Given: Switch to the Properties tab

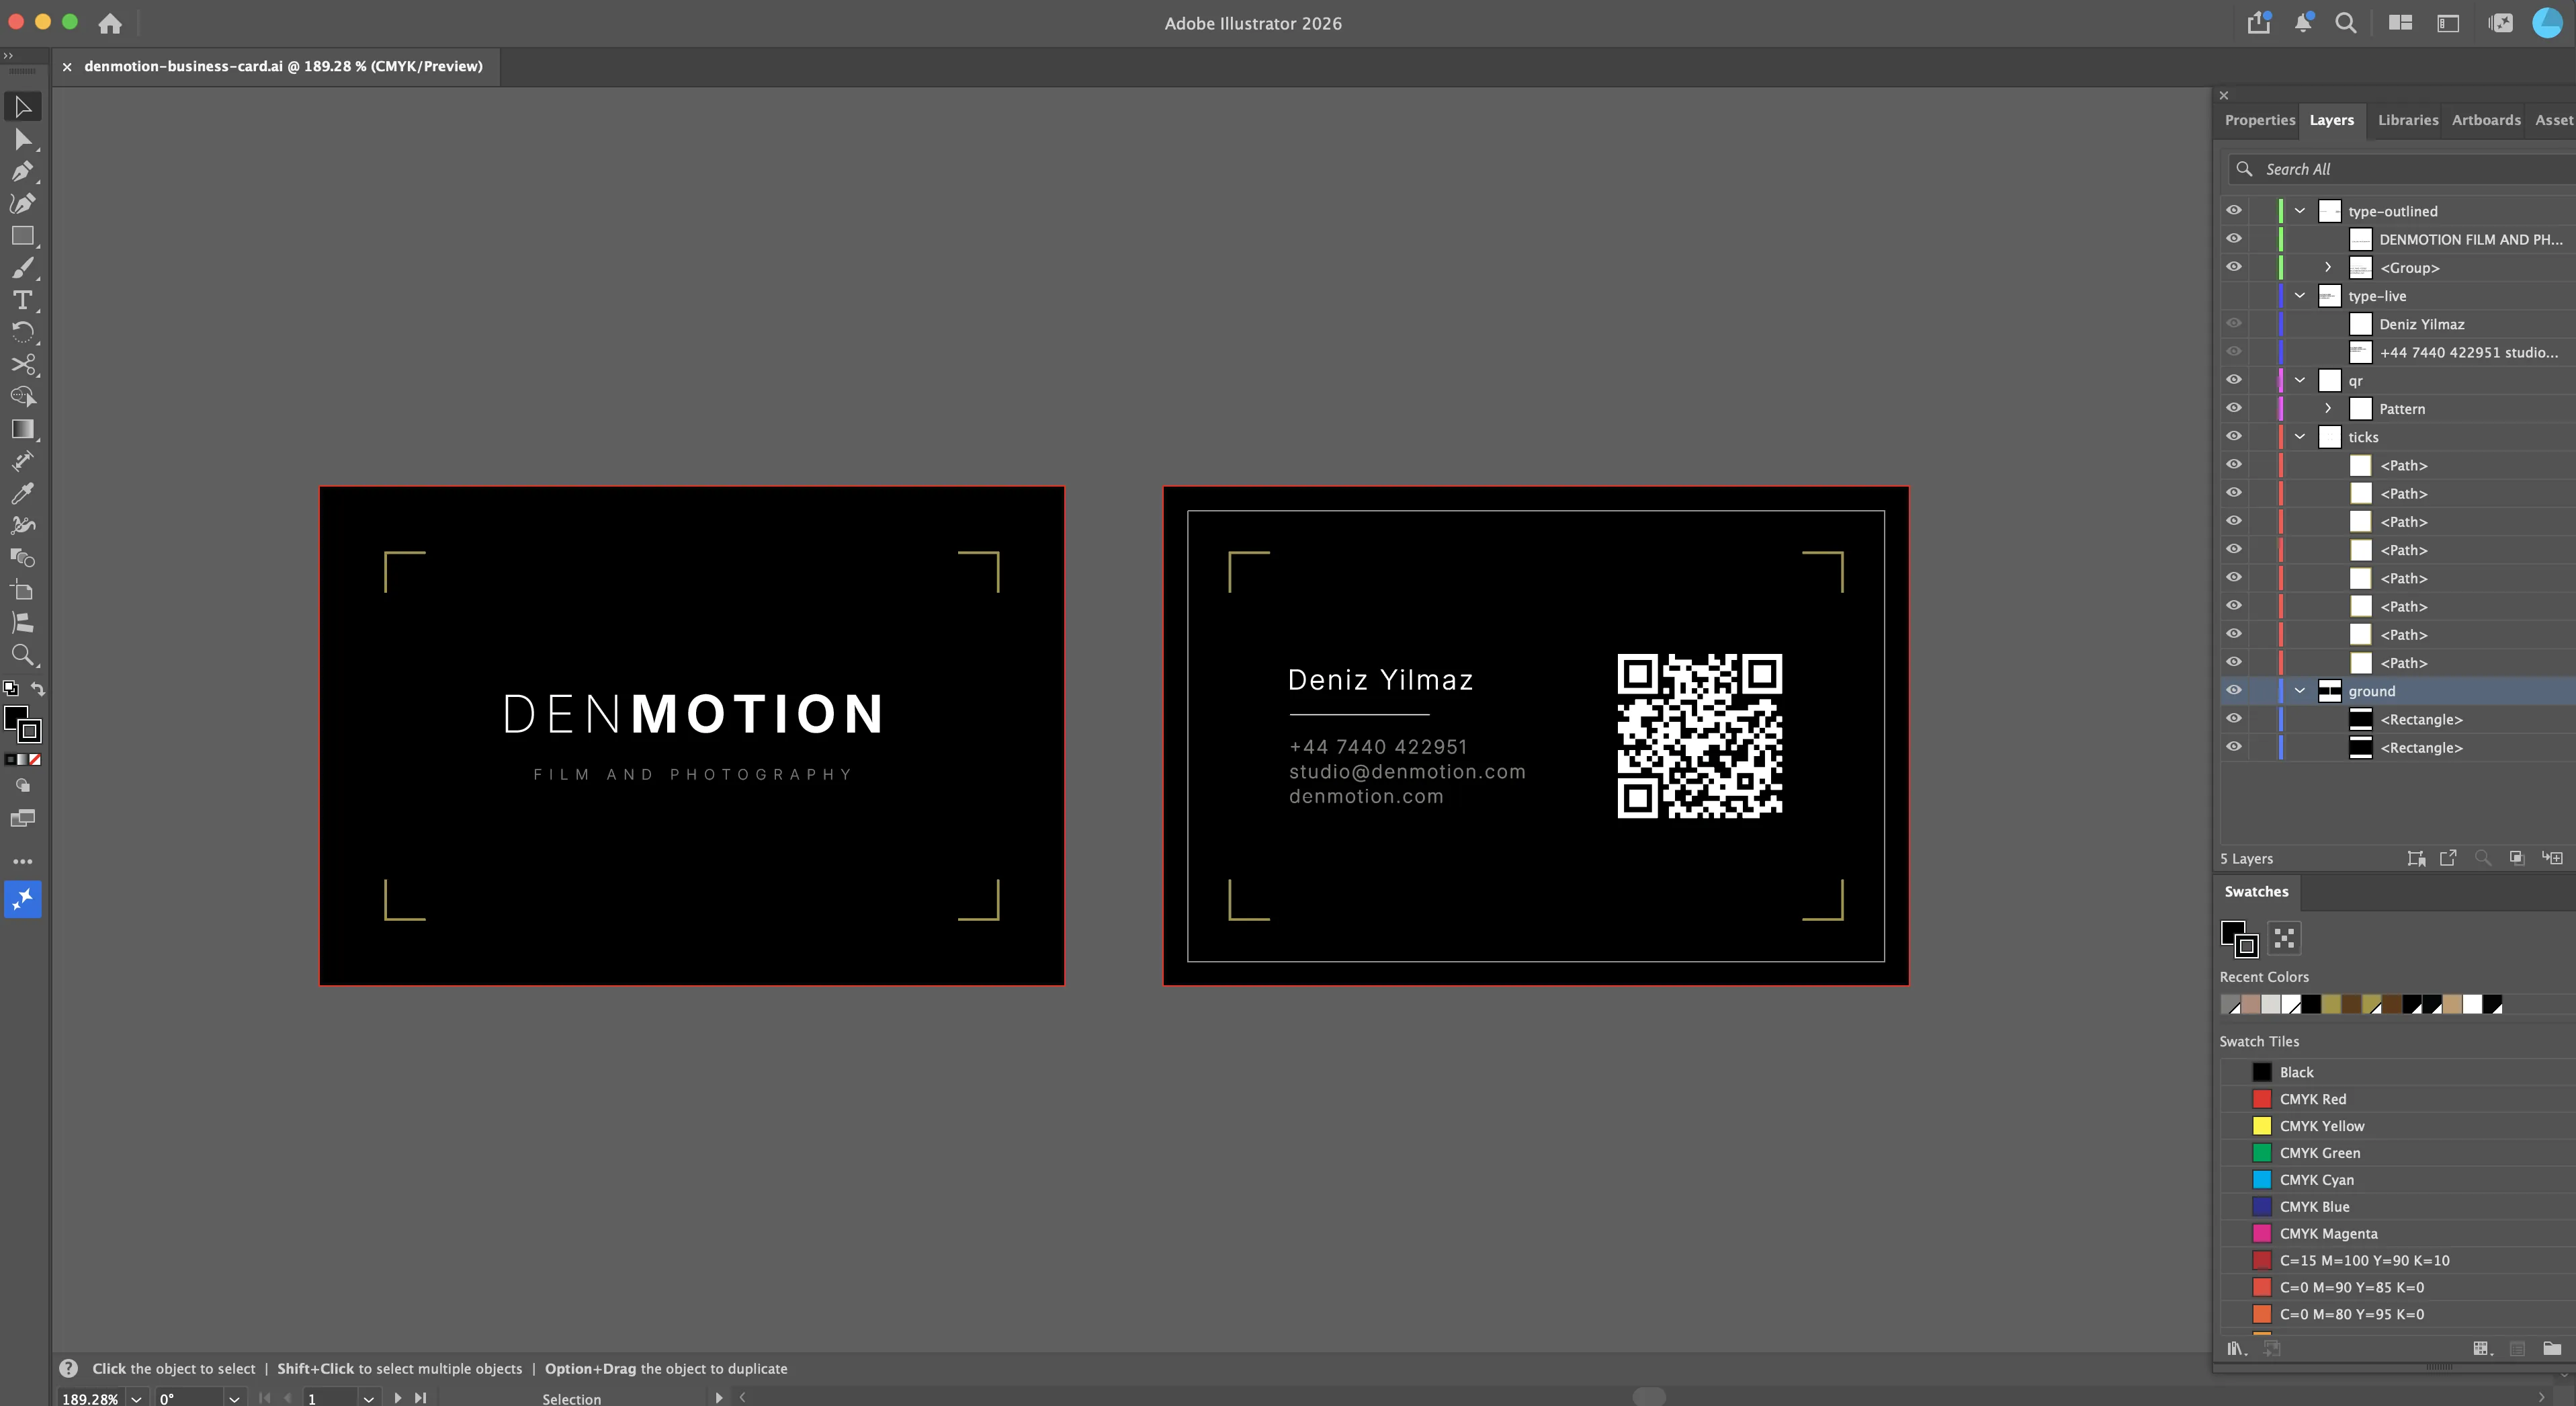Looking at the screenshot, I should (2259, 120).
